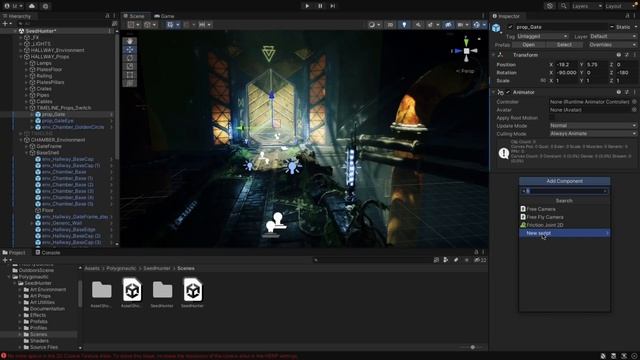Open Unity cloud services via cloud icon
Image resolution: width=640 pixels, height=360 pixels.
pos(32,6)
